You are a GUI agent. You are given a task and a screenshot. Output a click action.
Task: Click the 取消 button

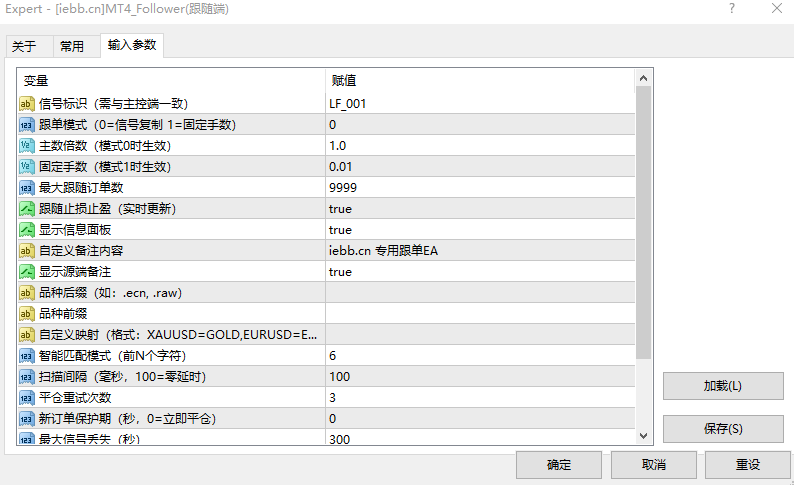(x=653, y=465)
